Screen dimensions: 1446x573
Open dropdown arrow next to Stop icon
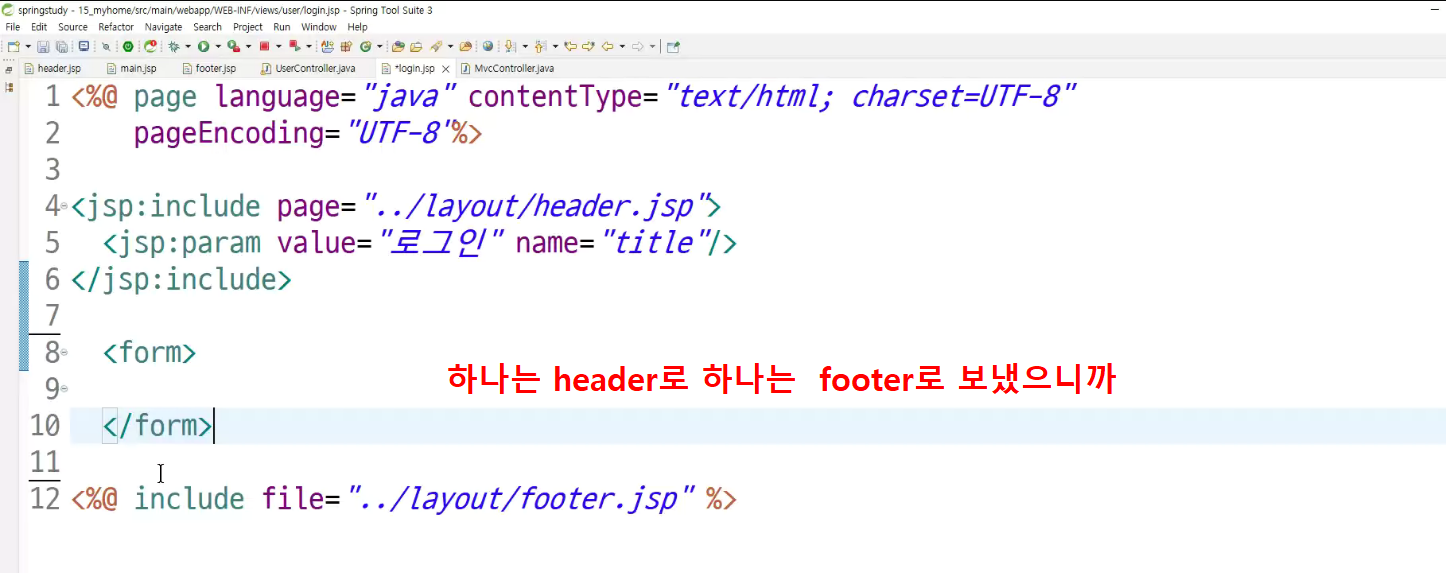[x=279, y=46]
